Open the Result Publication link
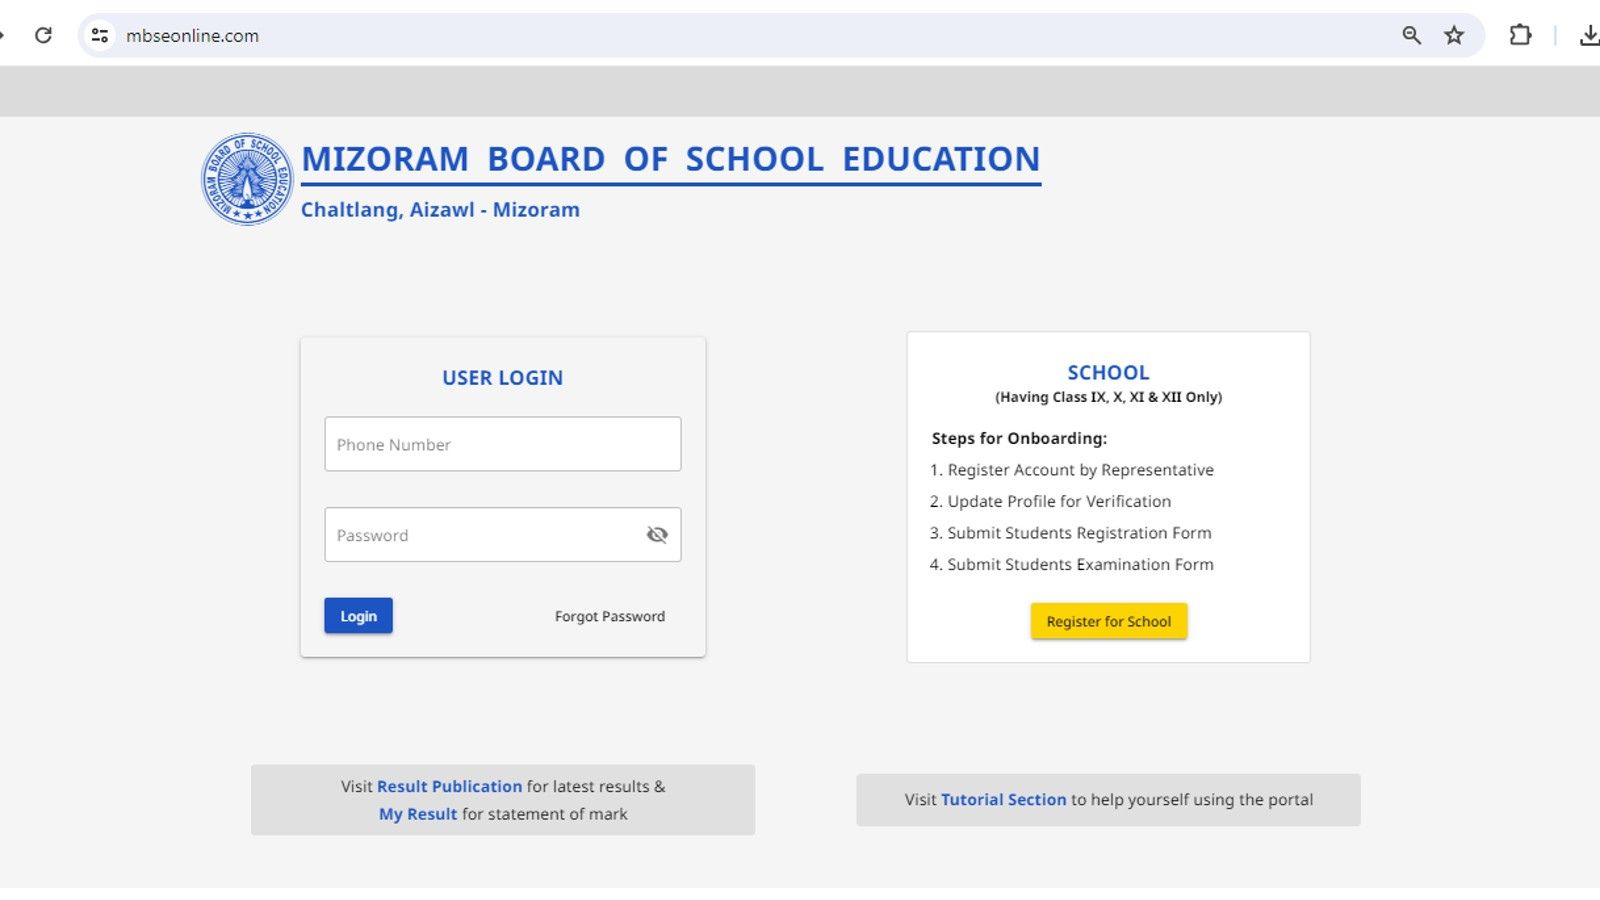1600x900 pixels. 449,787
